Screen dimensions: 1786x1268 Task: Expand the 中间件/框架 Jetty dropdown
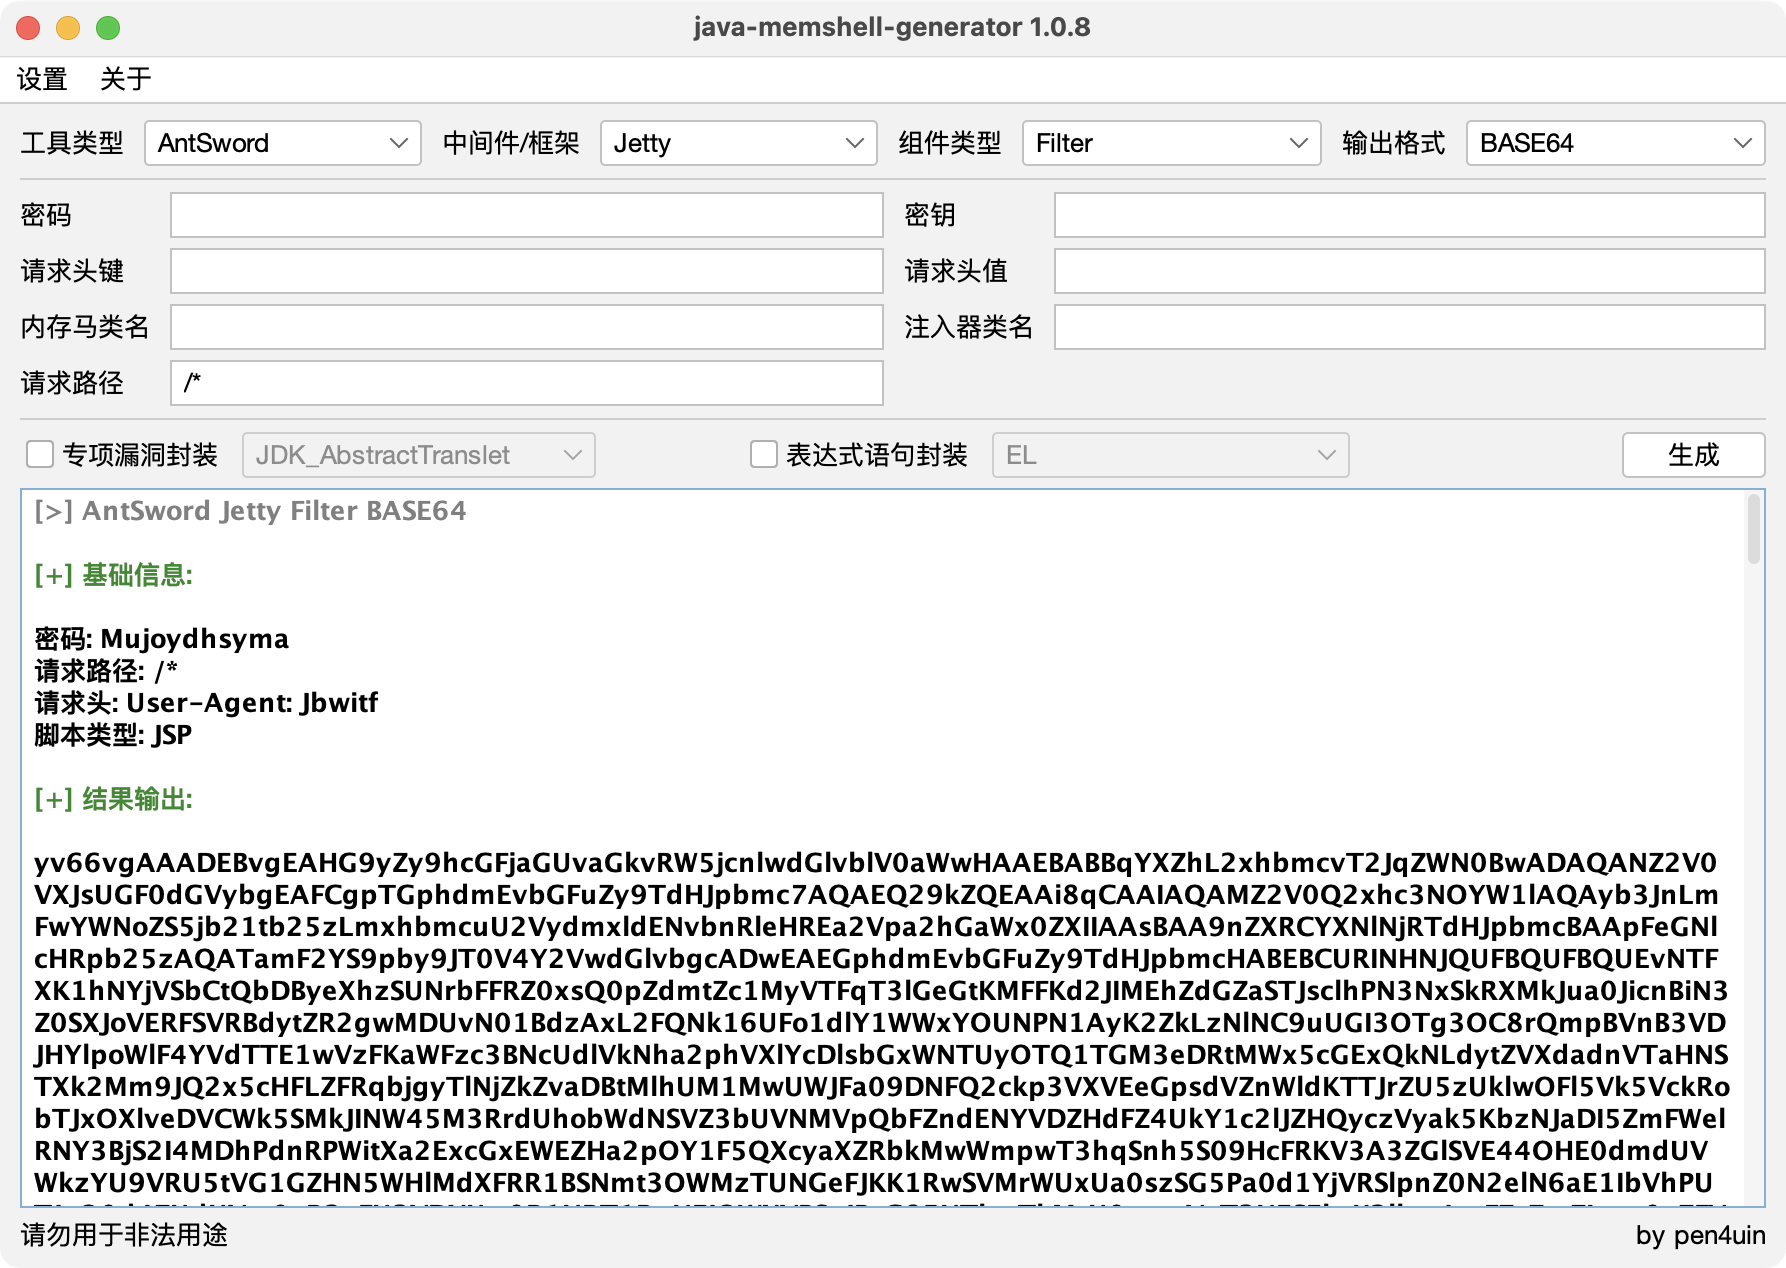click(x=739, y=143)
